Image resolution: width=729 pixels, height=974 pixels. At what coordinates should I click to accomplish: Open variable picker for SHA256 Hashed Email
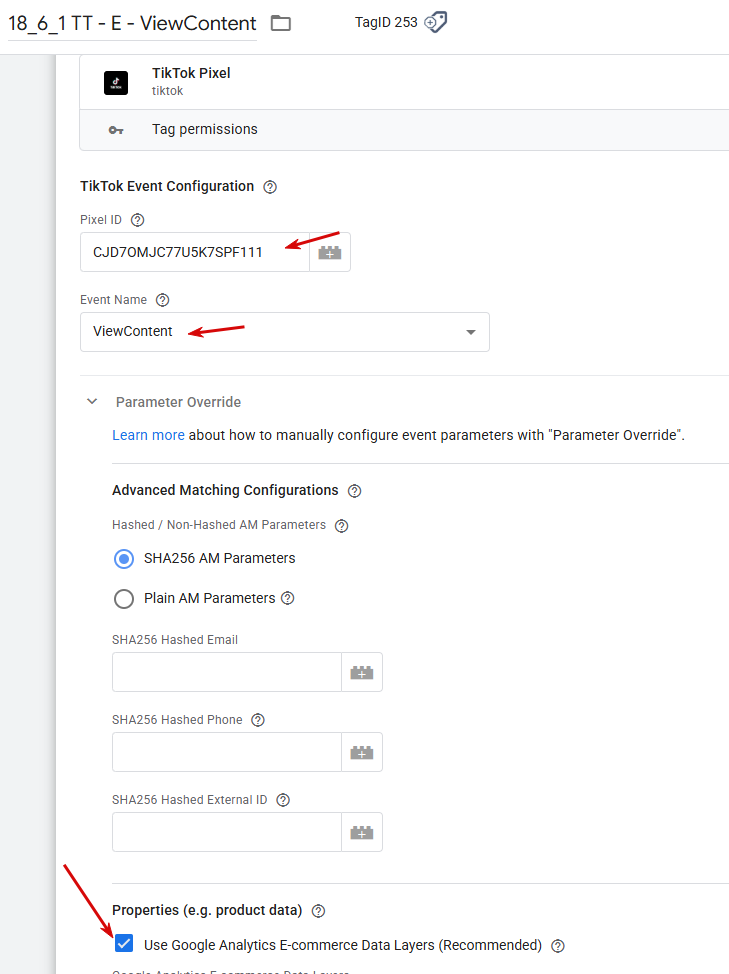pyautogui.click(x=362, y=673)
